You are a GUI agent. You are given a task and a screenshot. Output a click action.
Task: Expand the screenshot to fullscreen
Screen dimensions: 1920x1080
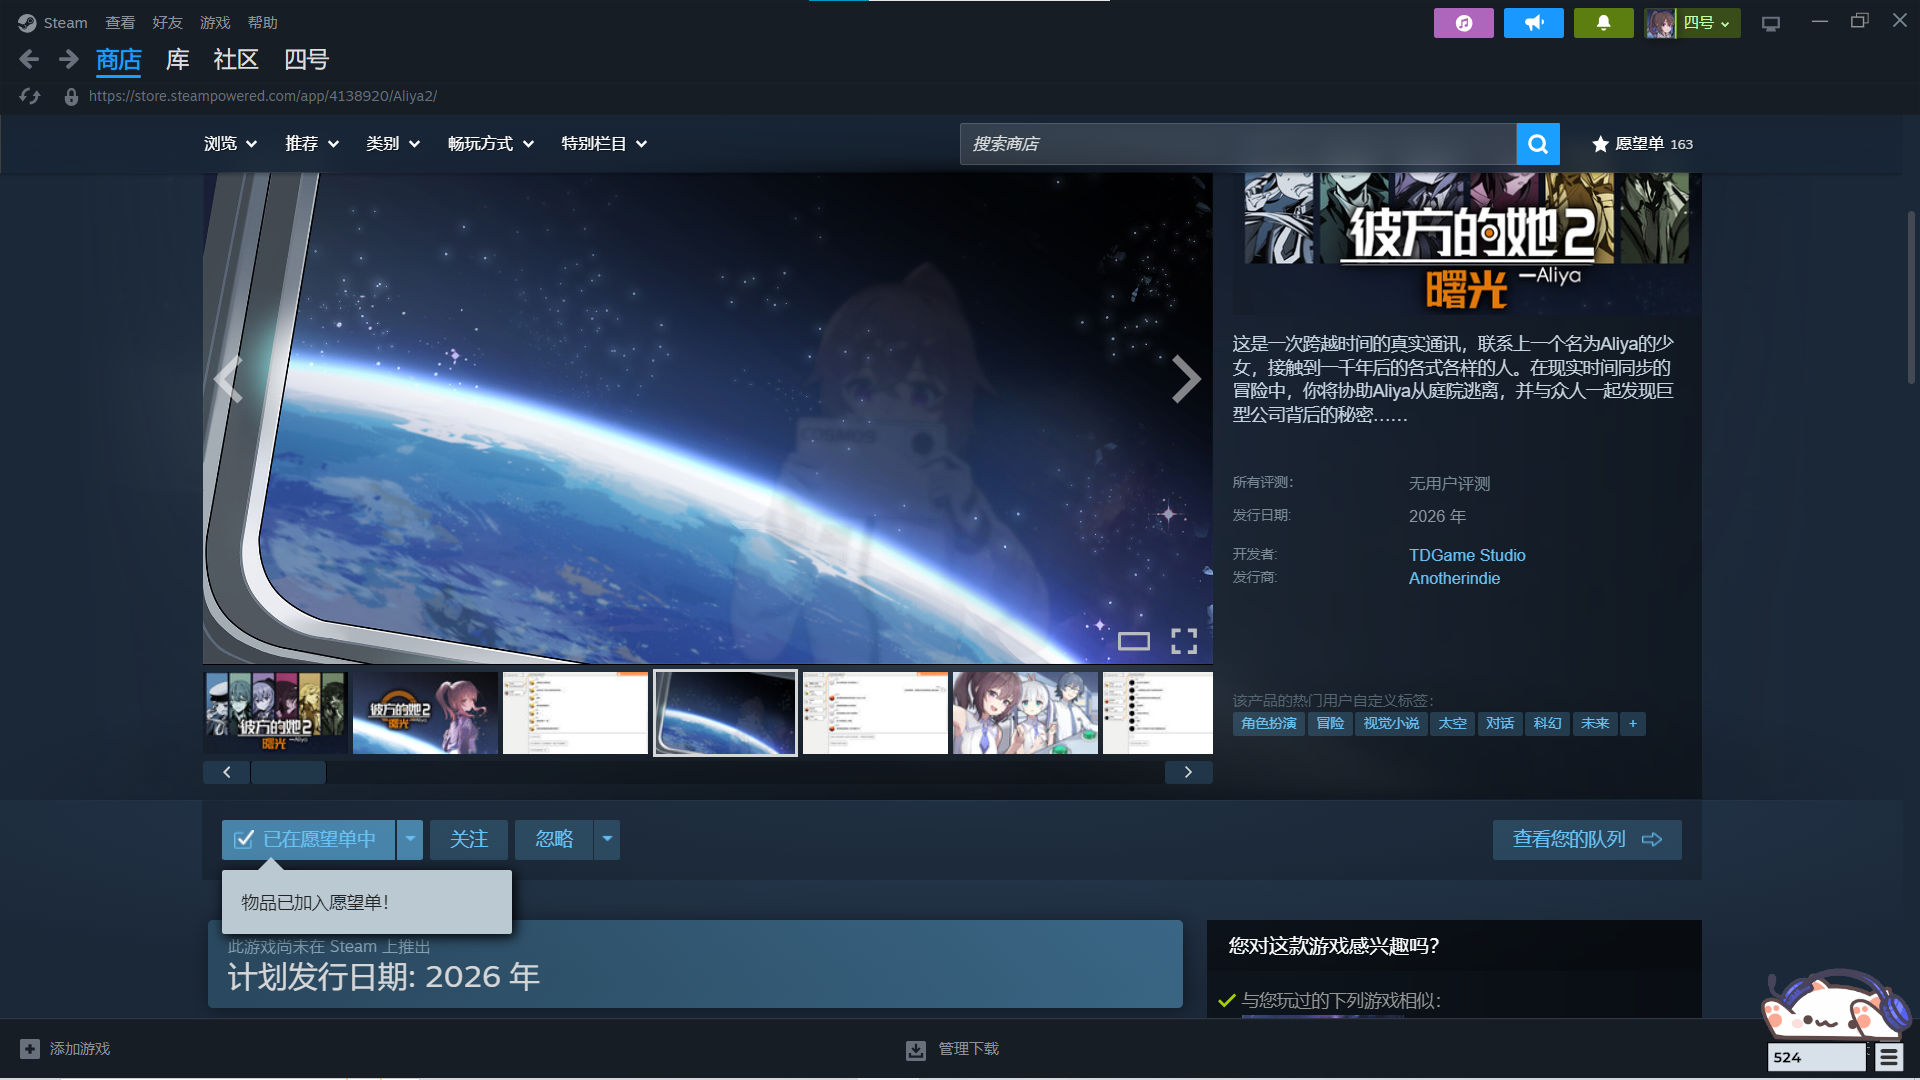(x=1184, y=641)
